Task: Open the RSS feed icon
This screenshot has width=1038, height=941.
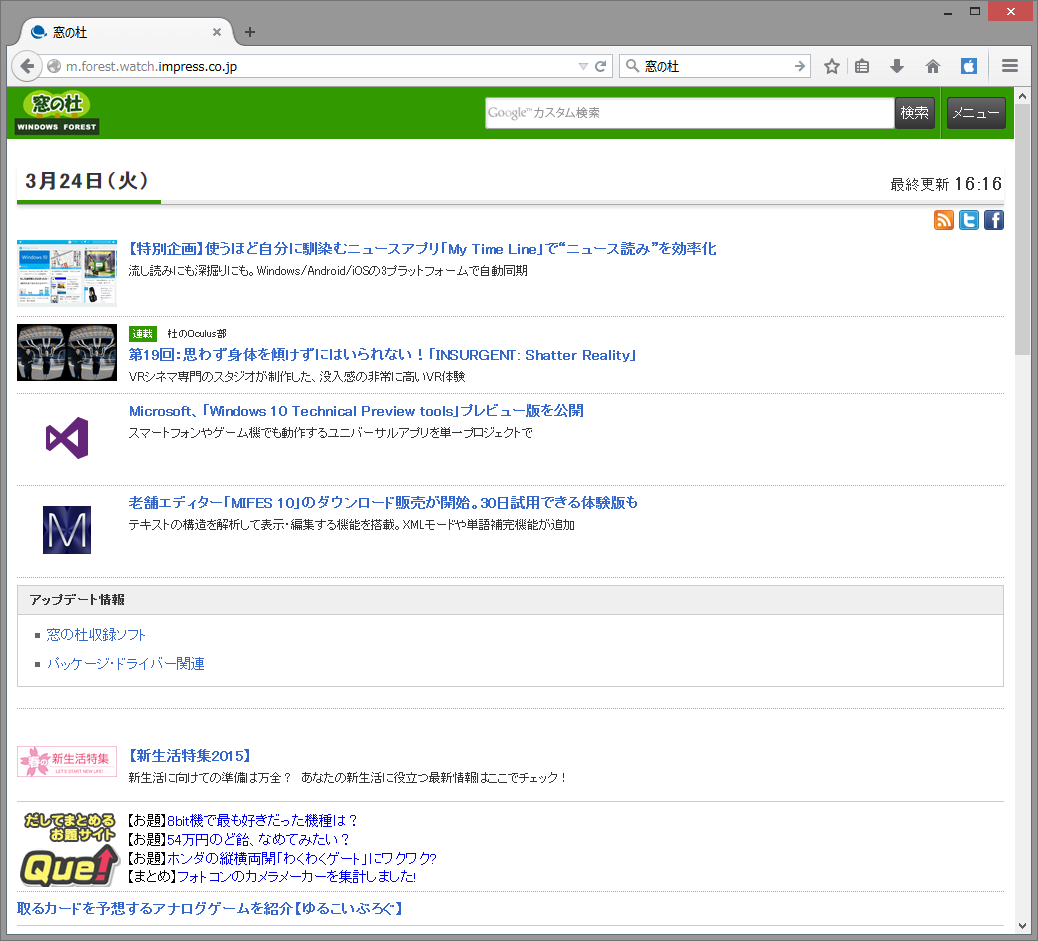Action: 943,220
